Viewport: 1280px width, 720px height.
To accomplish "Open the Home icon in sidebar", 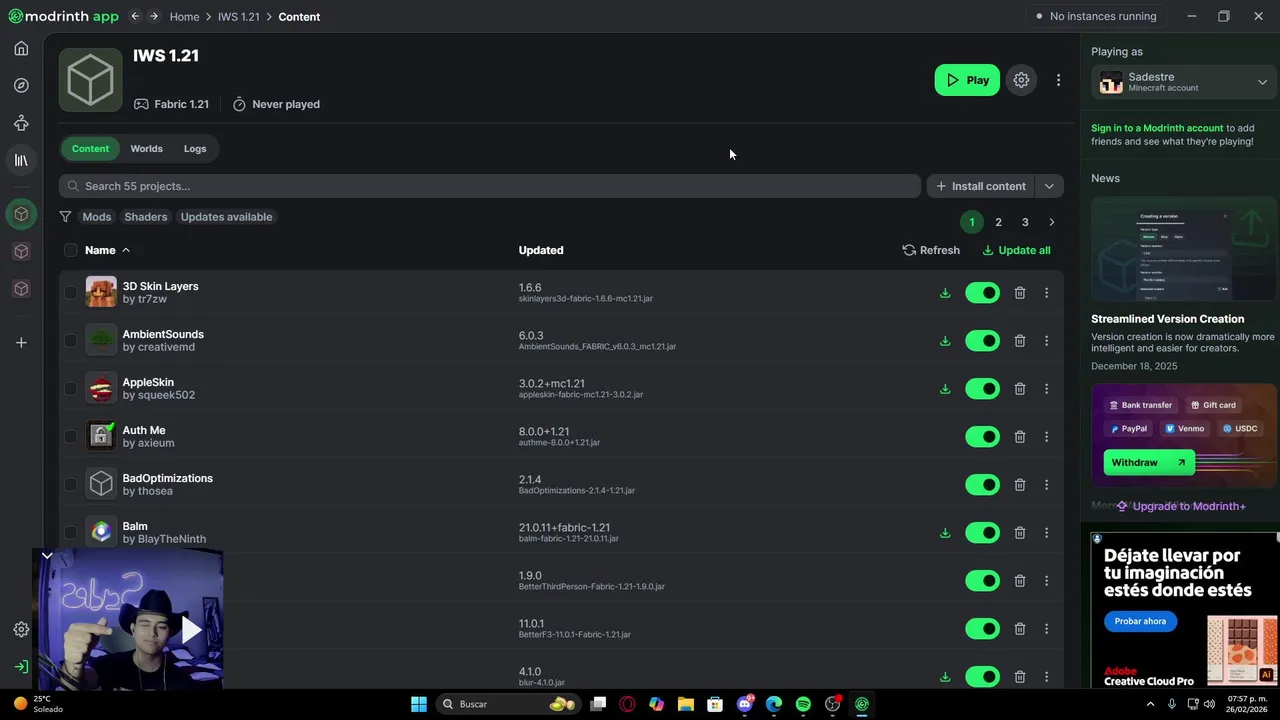I will click(21, 48).
